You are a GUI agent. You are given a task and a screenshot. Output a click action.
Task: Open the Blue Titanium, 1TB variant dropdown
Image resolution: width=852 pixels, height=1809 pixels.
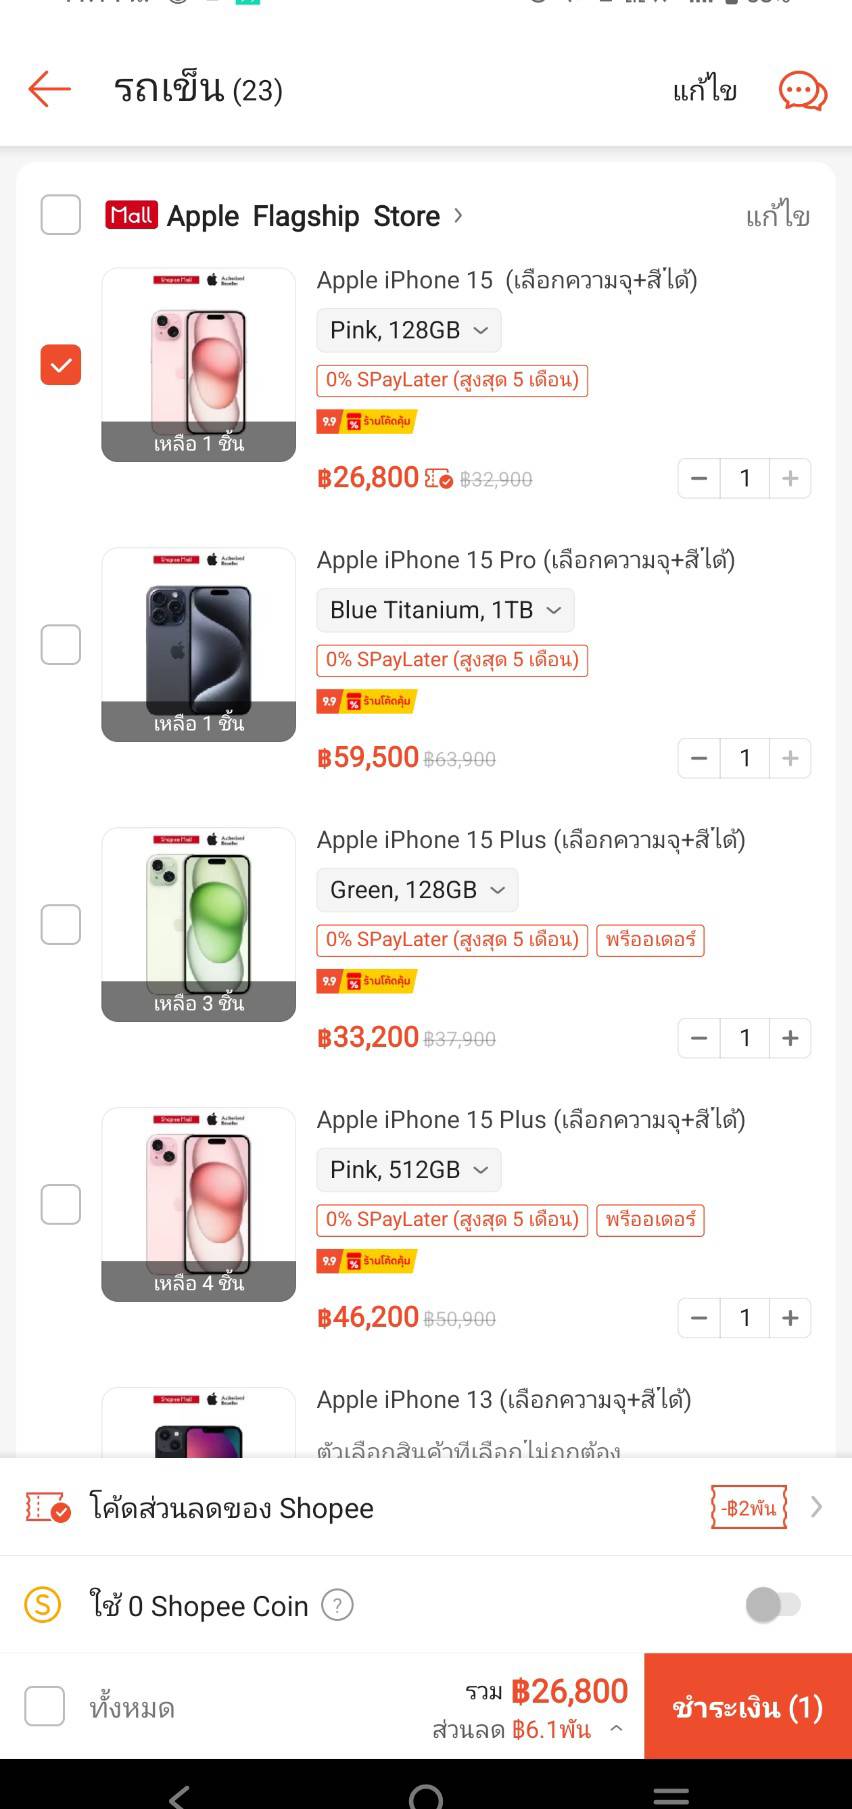pyautogui.click(x=445, y=610)
